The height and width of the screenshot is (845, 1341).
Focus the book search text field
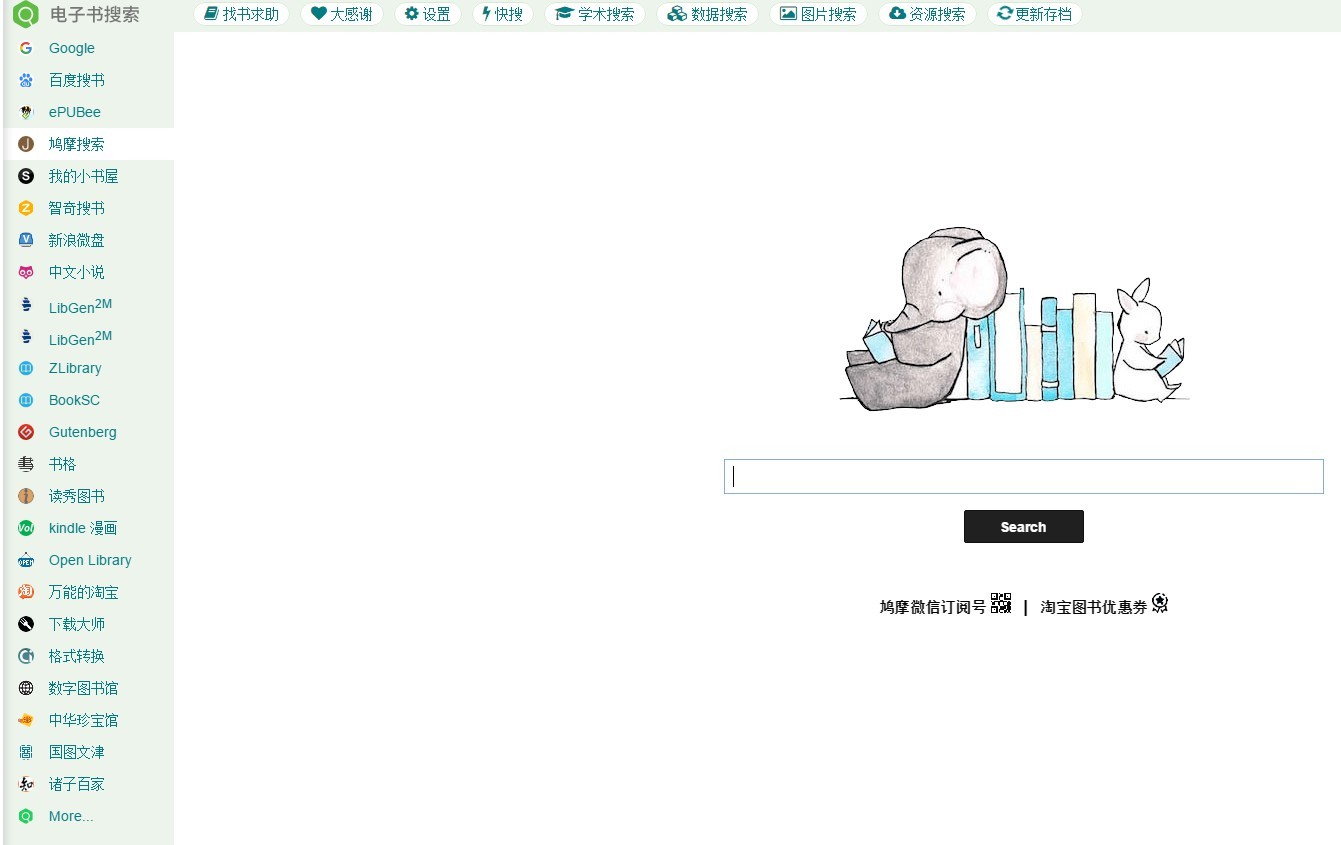(1023, 477)
